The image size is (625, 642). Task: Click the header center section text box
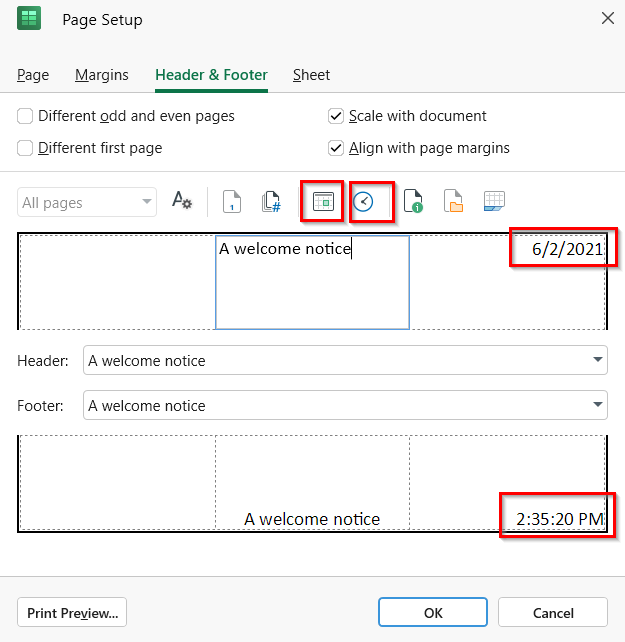click(x=312, y=283)
